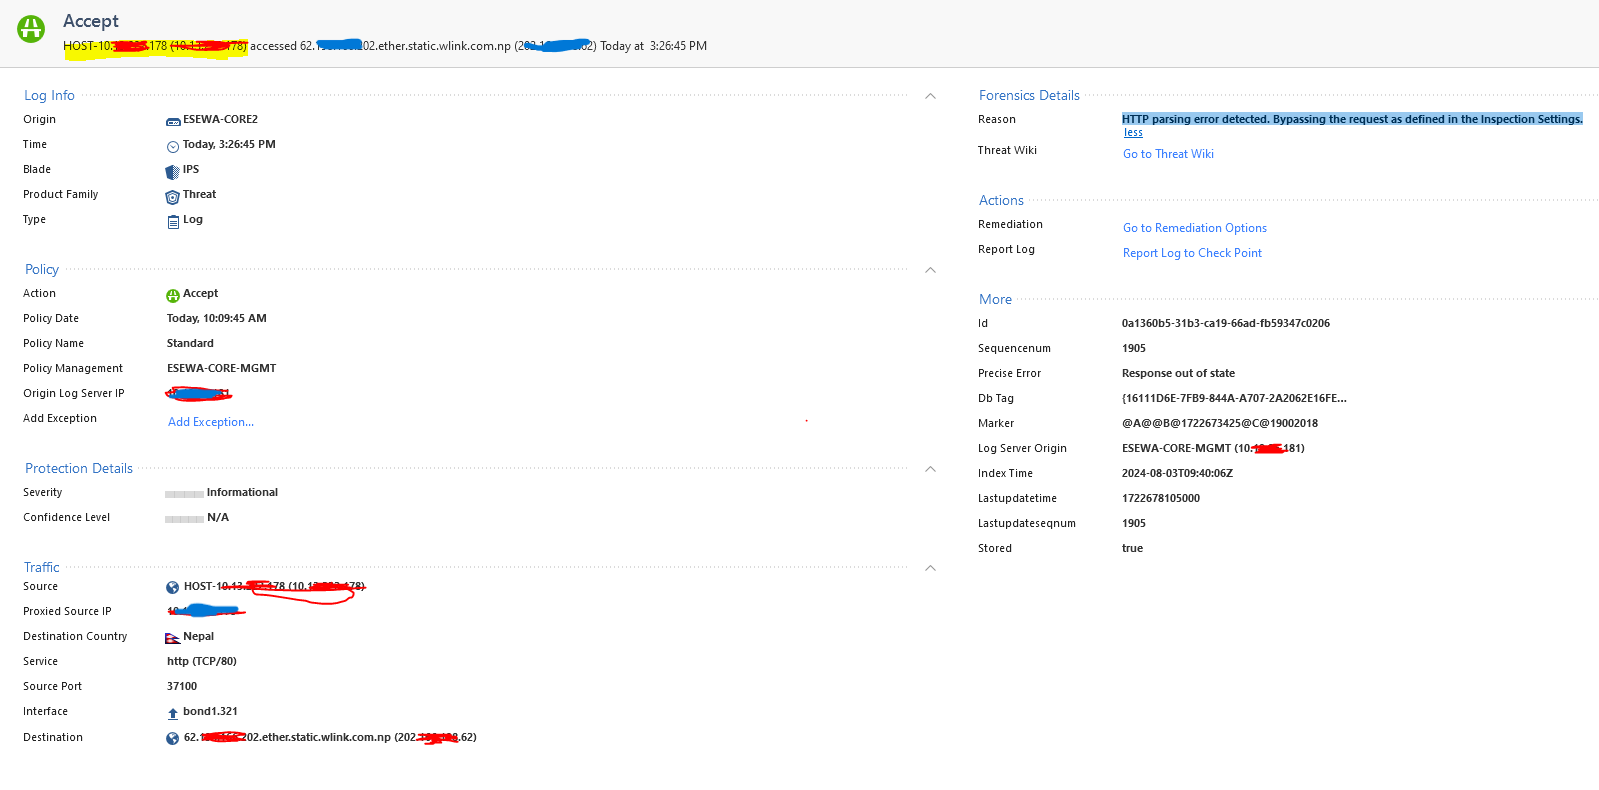Image resolution: width=1599 pixels, height=790 pixels.
Task: Click the Nepal flag icon
Action: 172,638
